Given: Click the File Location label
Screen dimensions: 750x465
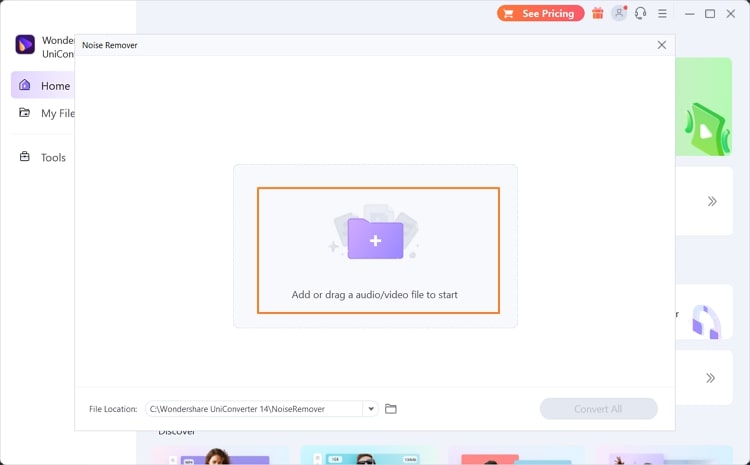Looking at the screenshot, I should click(113, 409).
